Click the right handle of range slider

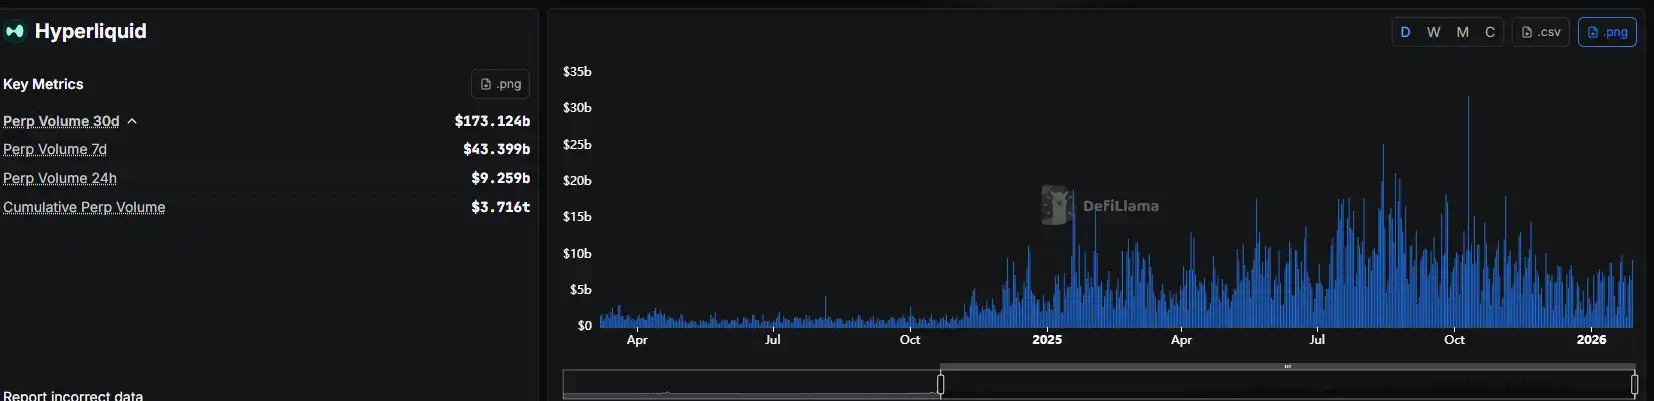pos(1634,384)
